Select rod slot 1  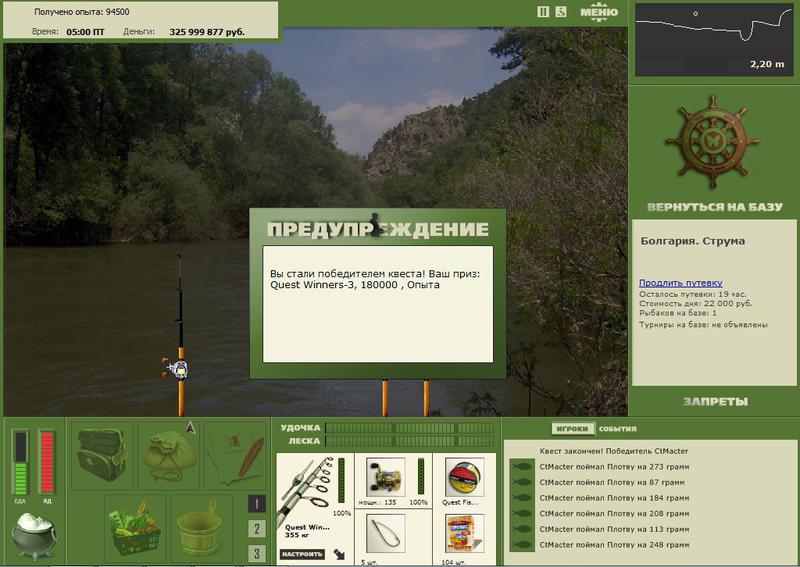[257, 504]
